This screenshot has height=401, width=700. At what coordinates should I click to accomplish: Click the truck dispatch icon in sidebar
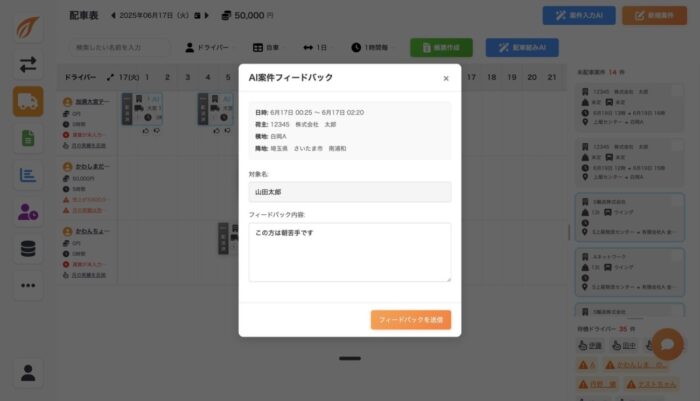[x=28, y=102]
